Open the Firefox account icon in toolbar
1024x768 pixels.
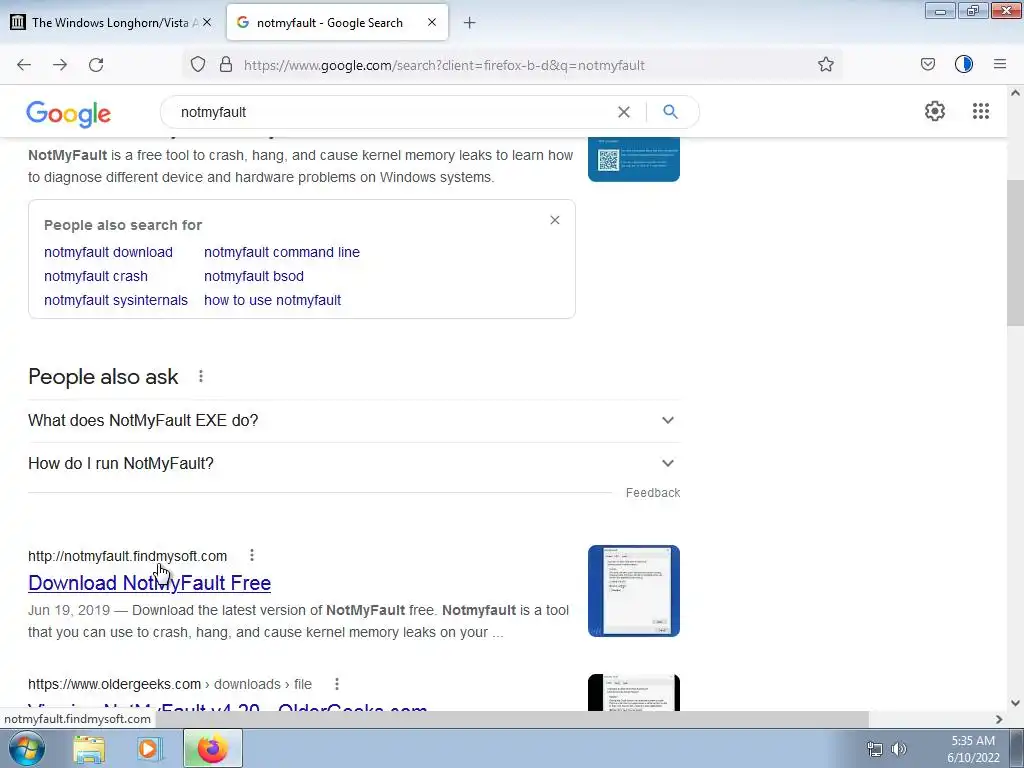click(x=964, y=65)
